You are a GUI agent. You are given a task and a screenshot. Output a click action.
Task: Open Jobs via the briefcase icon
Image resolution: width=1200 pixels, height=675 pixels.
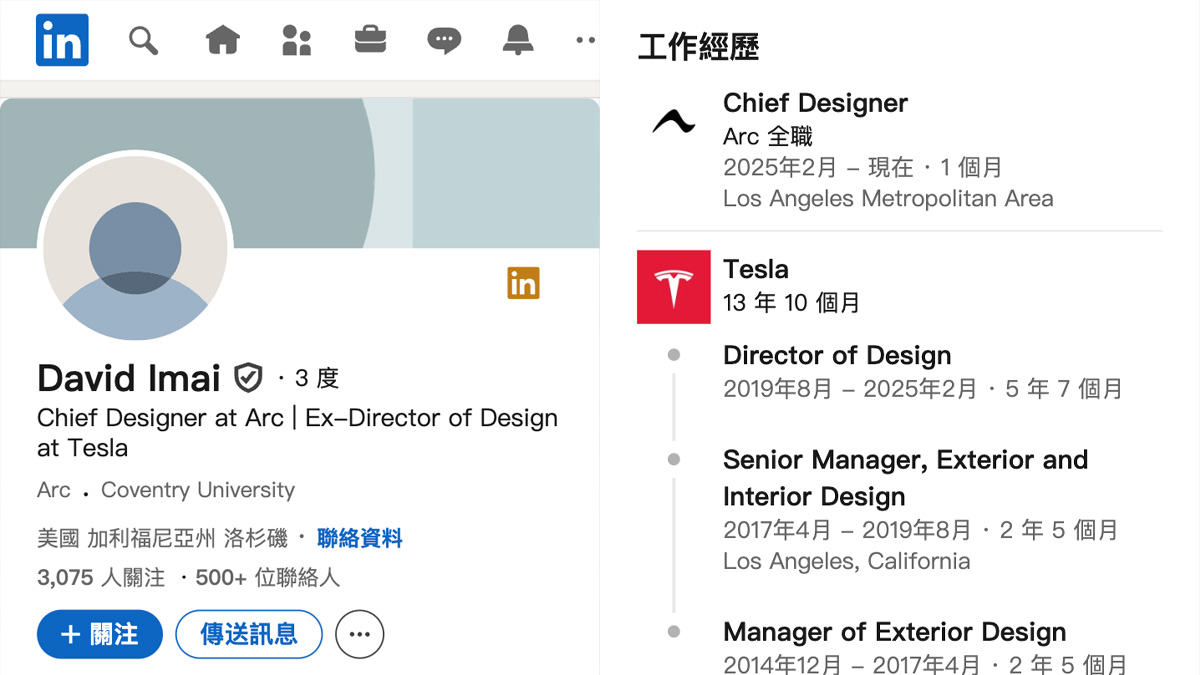[x=371, y=40]
